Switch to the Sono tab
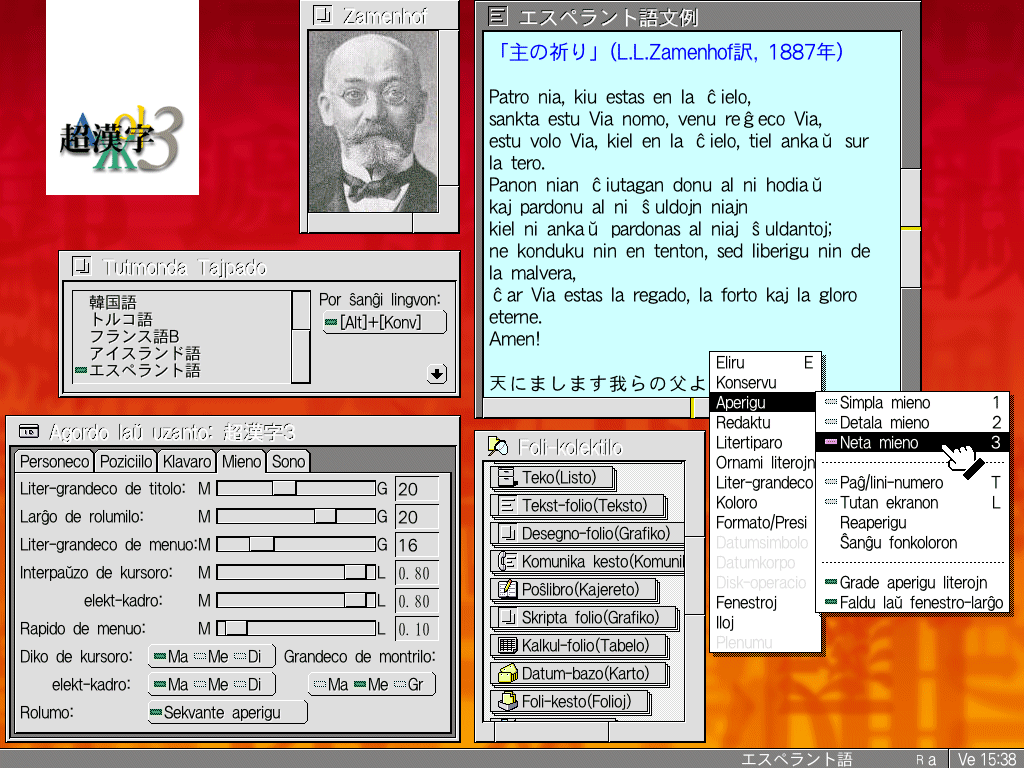1024x768 pixels. point(288,461)
